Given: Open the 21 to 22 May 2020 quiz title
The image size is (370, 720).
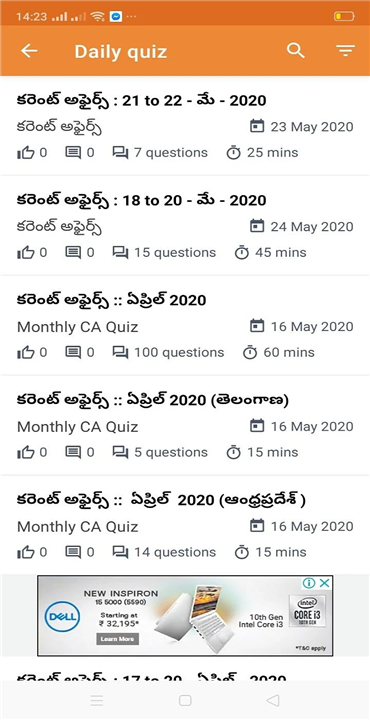Looking at the screenshot, I should (x=141, y=100).
